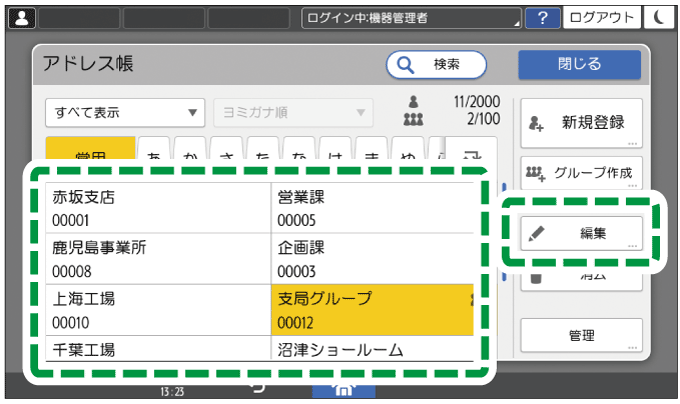The width and height of the screenshot is (680, 404).
Task: Open help with the question mark button
Action: (x=543, y=18)
